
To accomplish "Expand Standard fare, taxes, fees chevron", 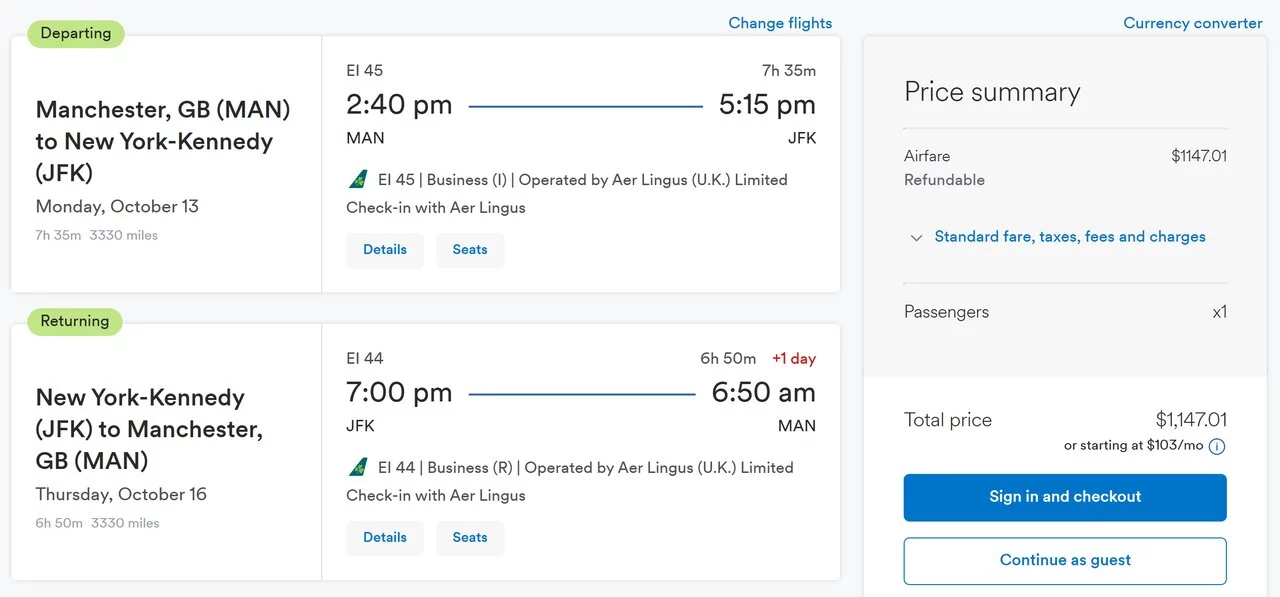I will (x=916, y=238).
